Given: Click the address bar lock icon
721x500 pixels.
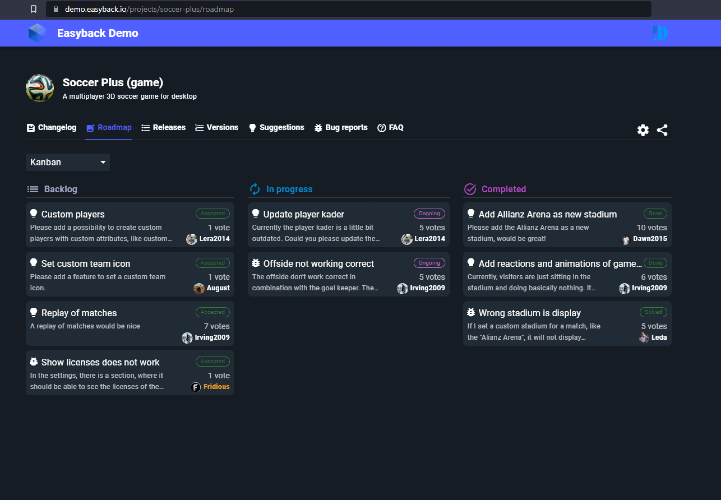Looking at the screenshot, I should [x=56, y=9].
